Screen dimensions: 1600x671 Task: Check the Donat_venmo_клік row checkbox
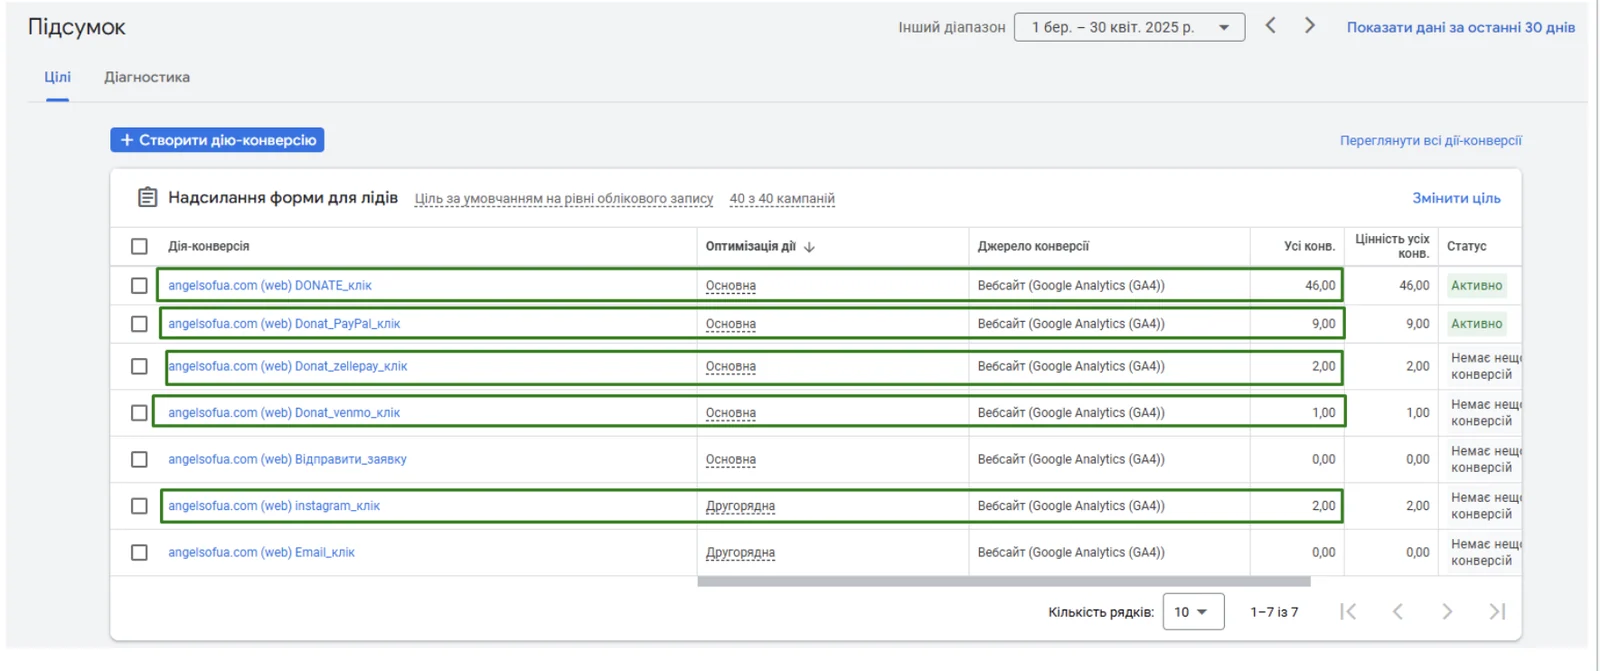pyautogui.click(x=139, y=412)
